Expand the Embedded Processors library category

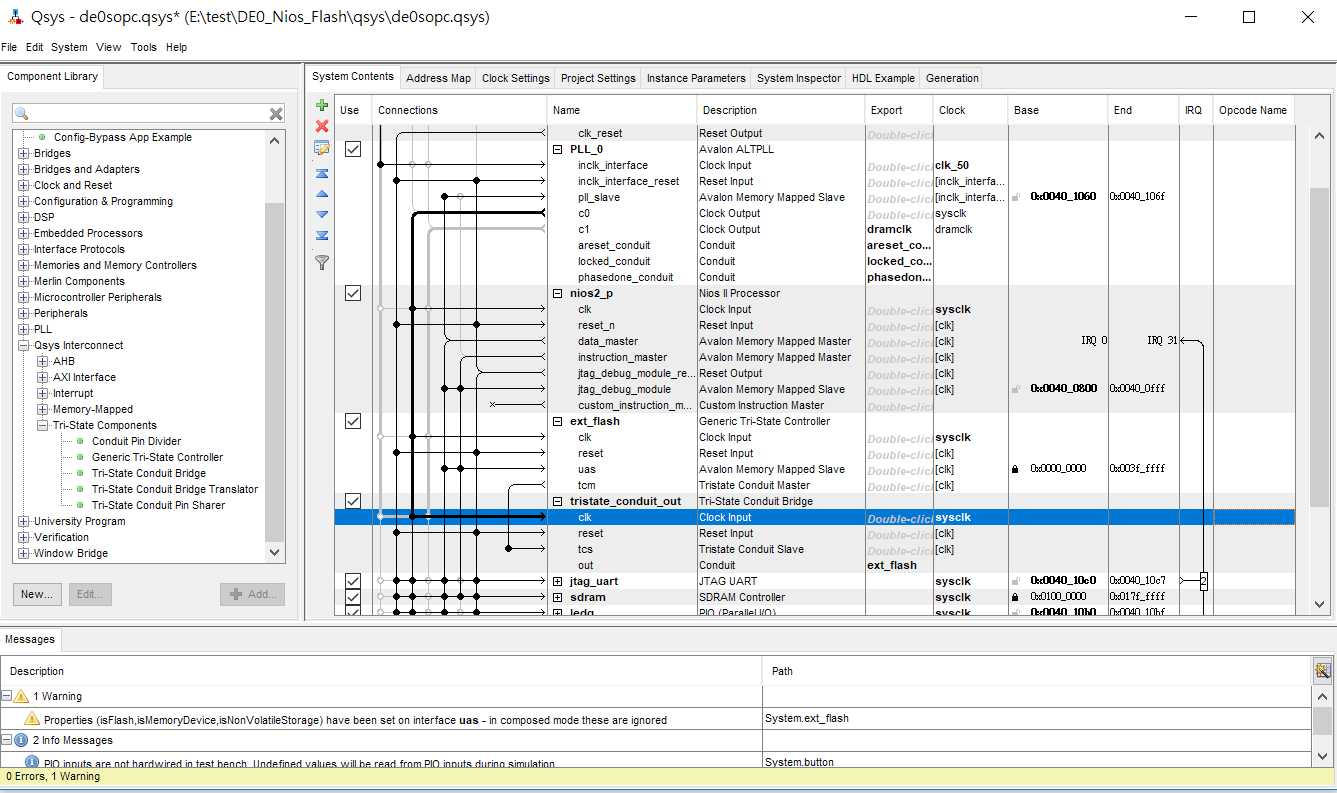24,233
